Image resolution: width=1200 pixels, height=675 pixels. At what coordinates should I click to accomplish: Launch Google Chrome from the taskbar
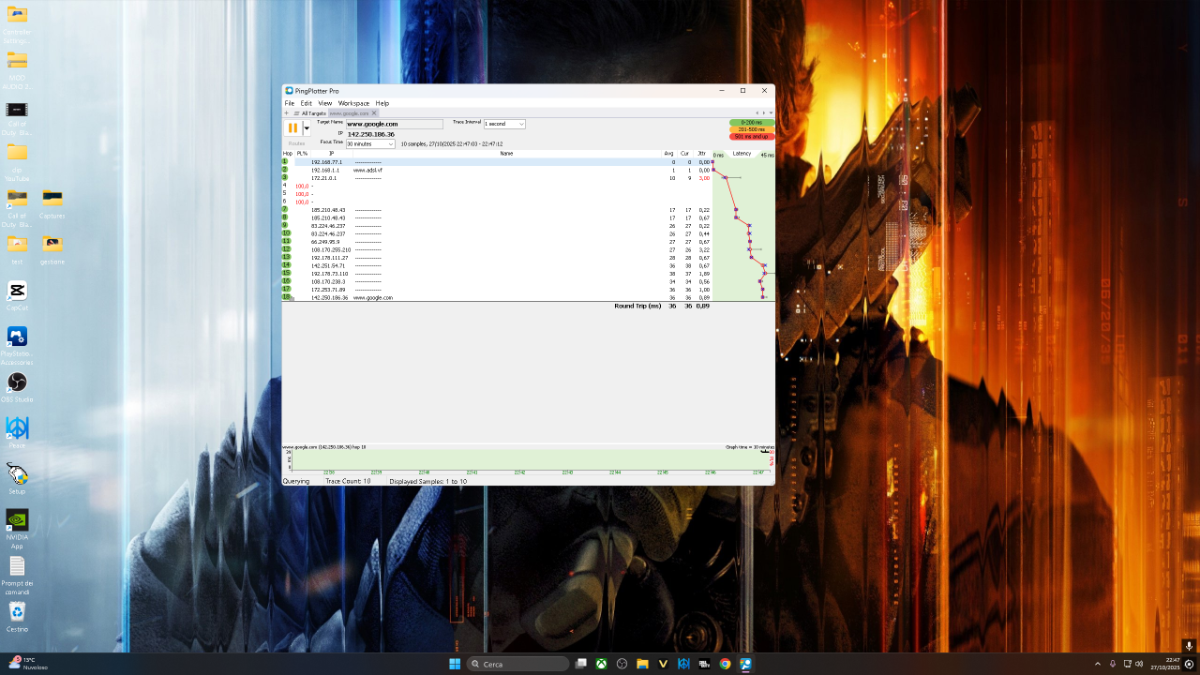[725, 664]
